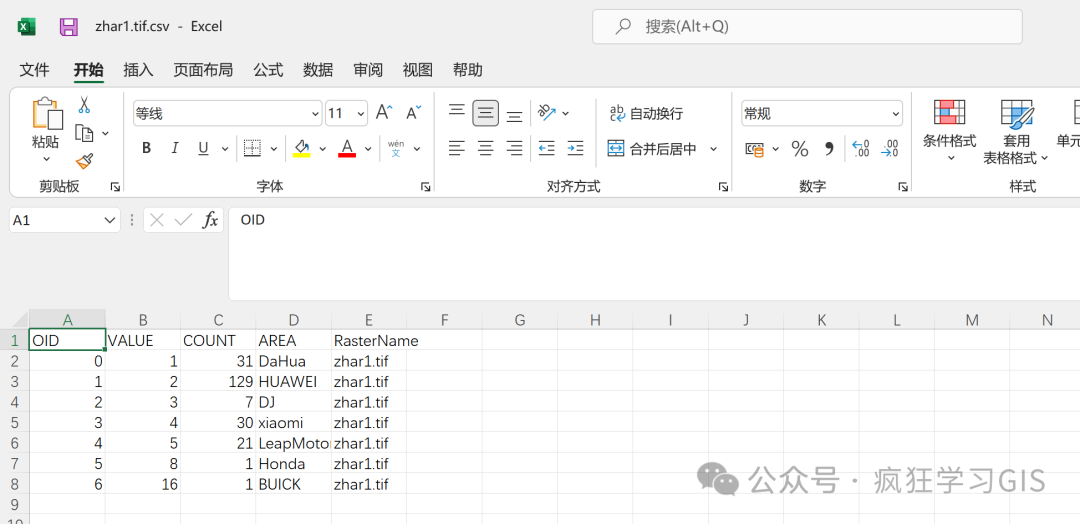Select the Format Painter brush icon
The height and width of the screenshot is (524, 1080).
pos(84,161)
